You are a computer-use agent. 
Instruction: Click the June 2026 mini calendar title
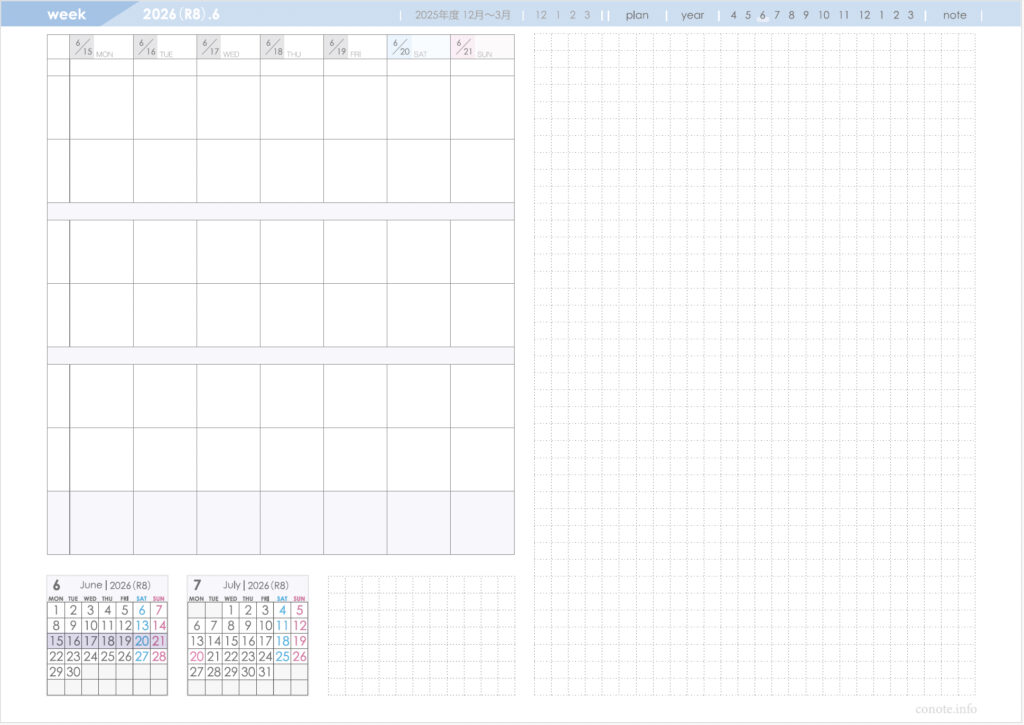click(115, 585)
